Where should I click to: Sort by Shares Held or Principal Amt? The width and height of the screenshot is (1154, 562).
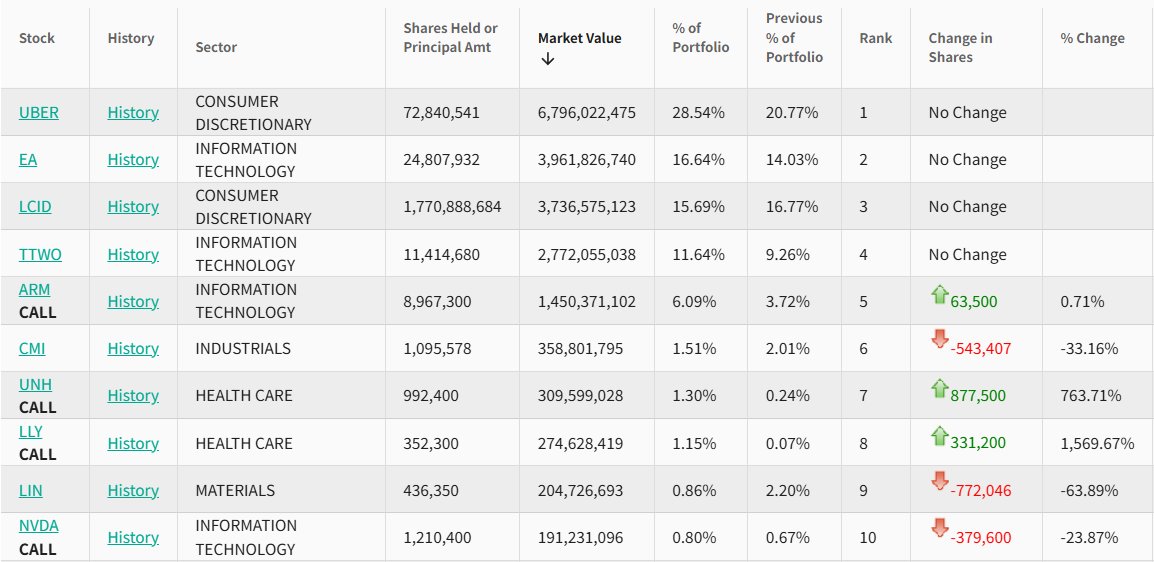point(450,38)
